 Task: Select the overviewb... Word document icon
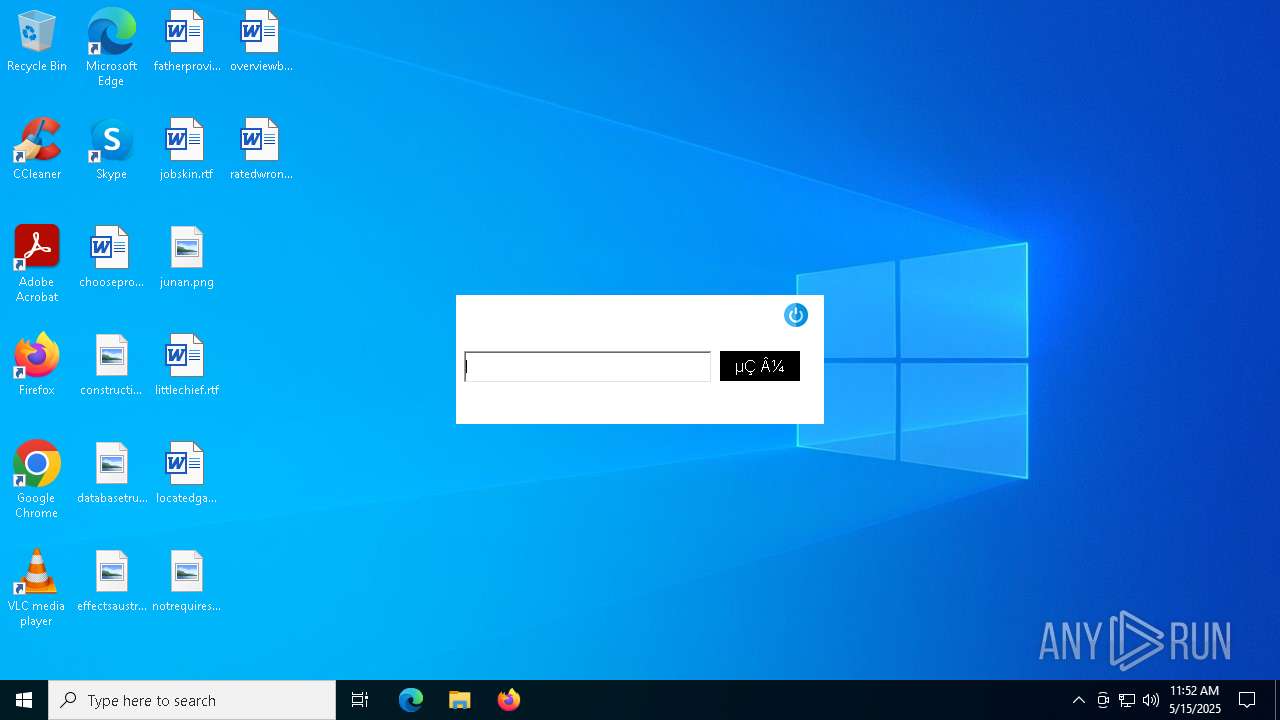click(261, 43)
